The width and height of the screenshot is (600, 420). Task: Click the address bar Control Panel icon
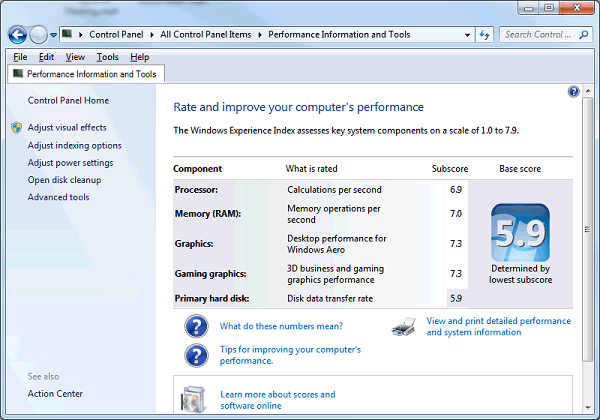tap(67, 34)
